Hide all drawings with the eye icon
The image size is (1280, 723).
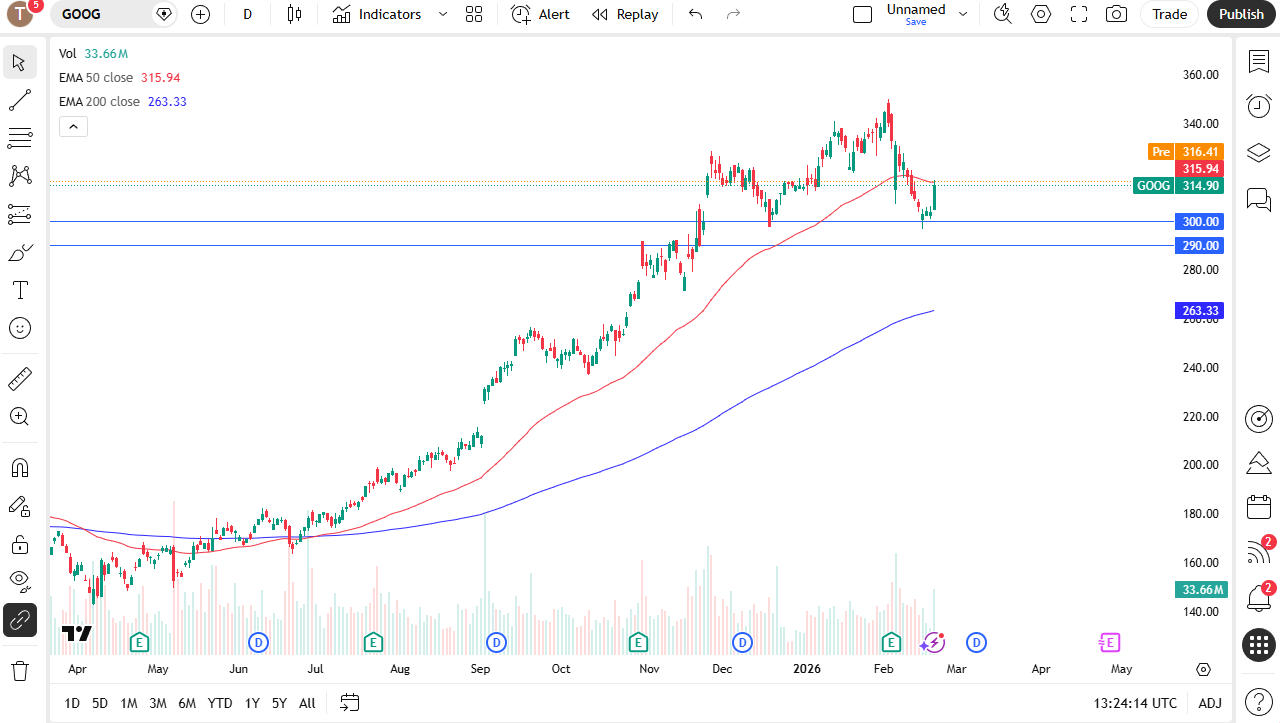[x=20, y=582]
